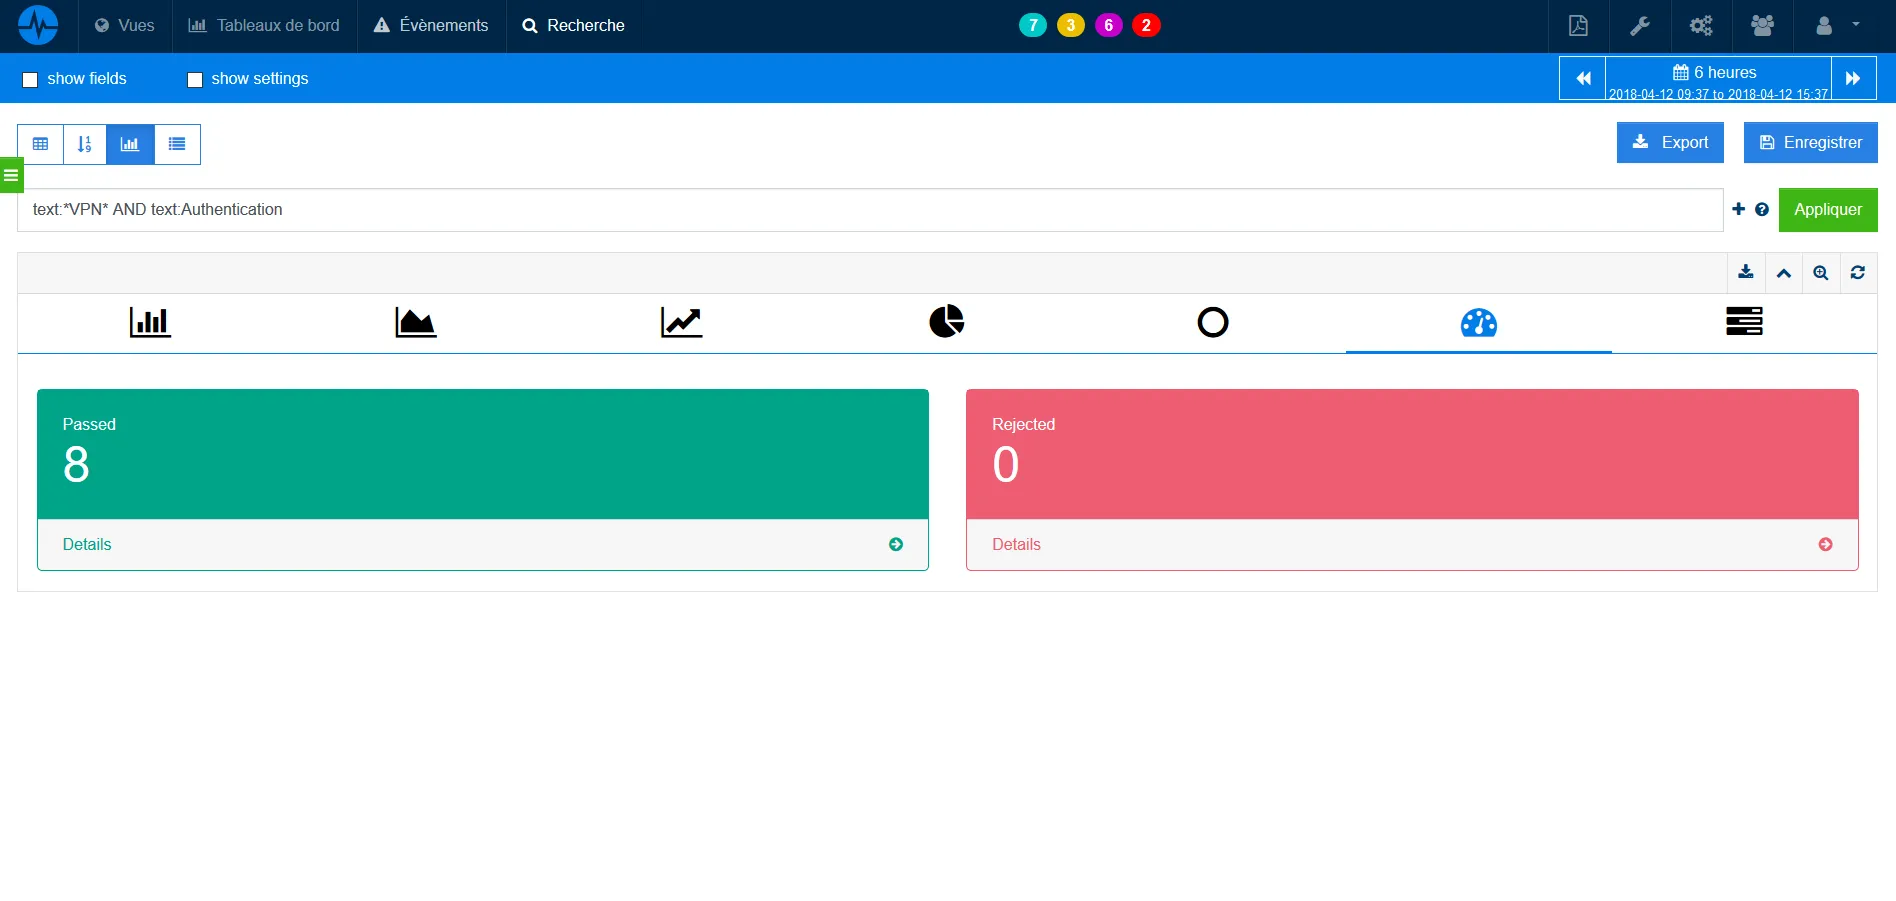Switch to the area chart visualization
This screenshot has height=901, width=1896.
pos(415,322)
